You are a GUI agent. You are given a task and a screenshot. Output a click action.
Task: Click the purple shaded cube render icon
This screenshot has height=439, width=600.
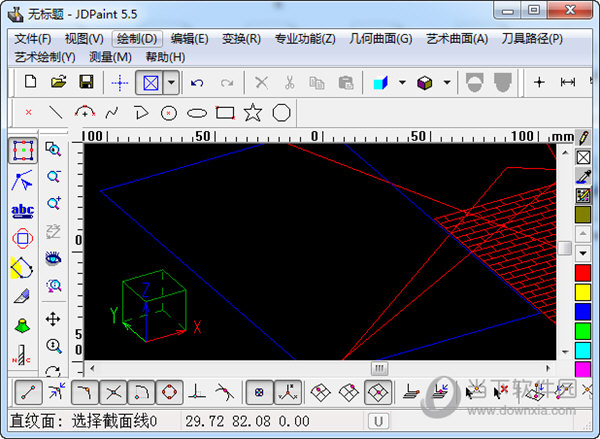tap(424, 82)
